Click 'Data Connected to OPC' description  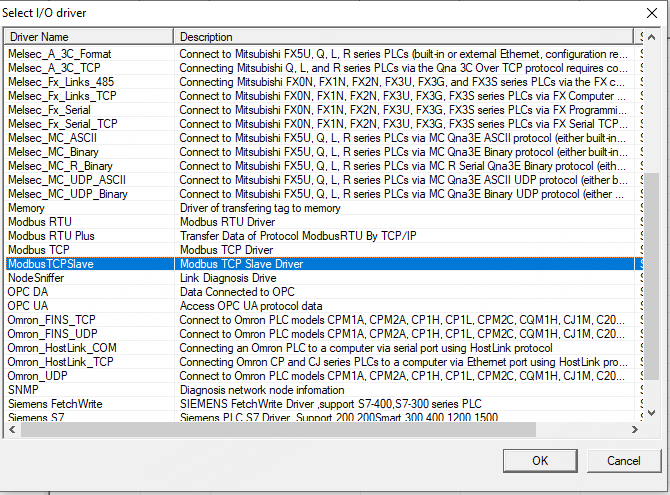click(237, 292)
